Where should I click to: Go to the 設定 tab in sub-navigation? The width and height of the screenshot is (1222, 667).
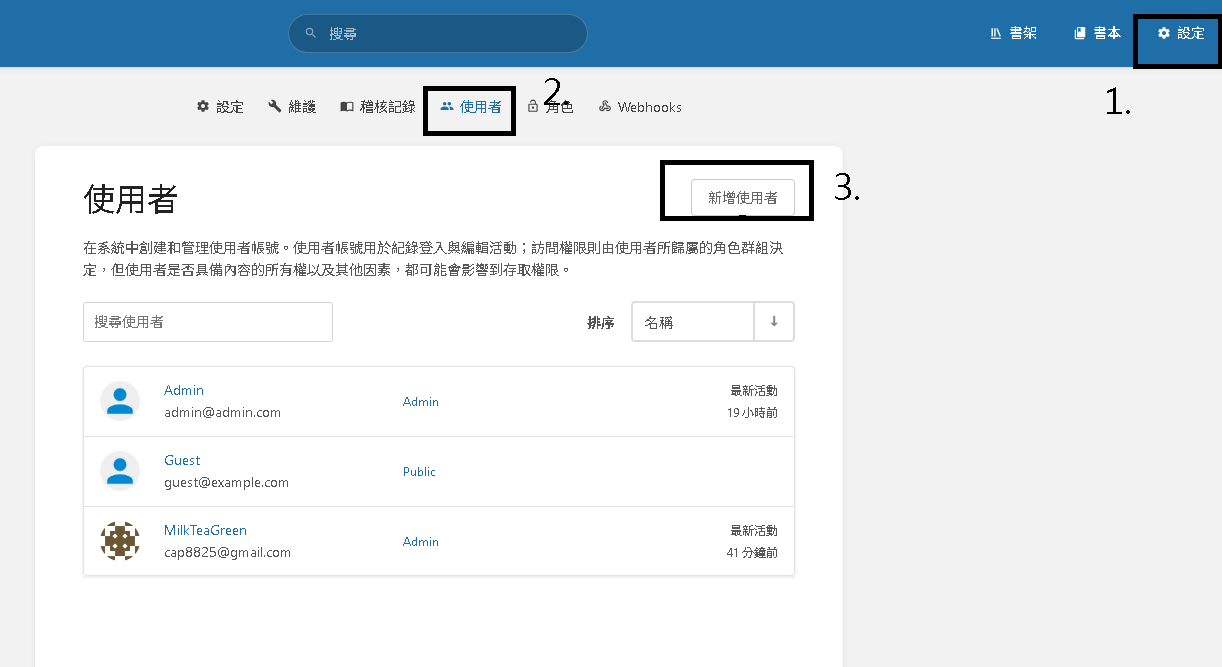point(220,107)
